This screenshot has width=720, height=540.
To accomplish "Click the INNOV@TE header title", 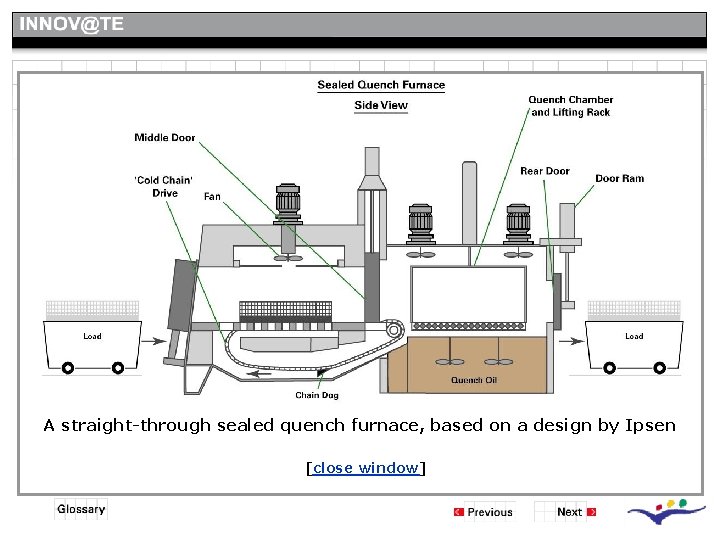I will 71,24.
